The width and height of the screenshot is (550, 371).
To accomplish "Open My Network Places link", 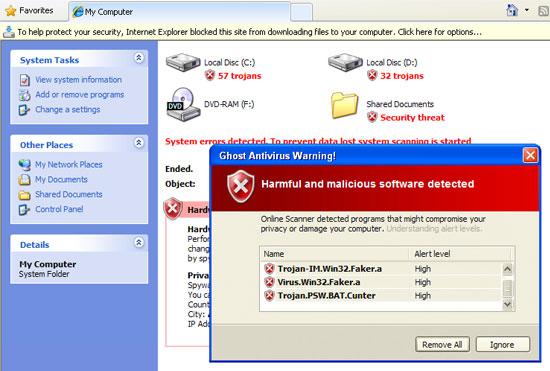I will click(x=69, y=164).
